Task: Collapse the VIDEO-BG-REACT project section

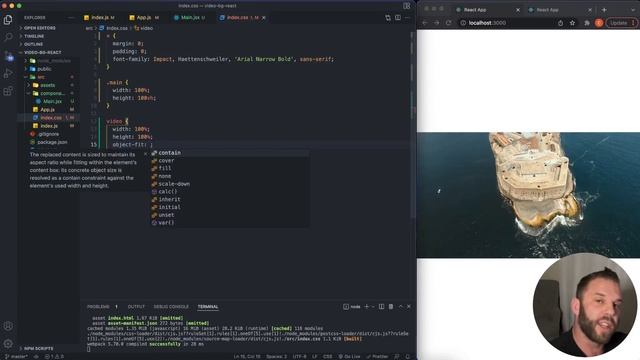Action: [x=42, y=52]
